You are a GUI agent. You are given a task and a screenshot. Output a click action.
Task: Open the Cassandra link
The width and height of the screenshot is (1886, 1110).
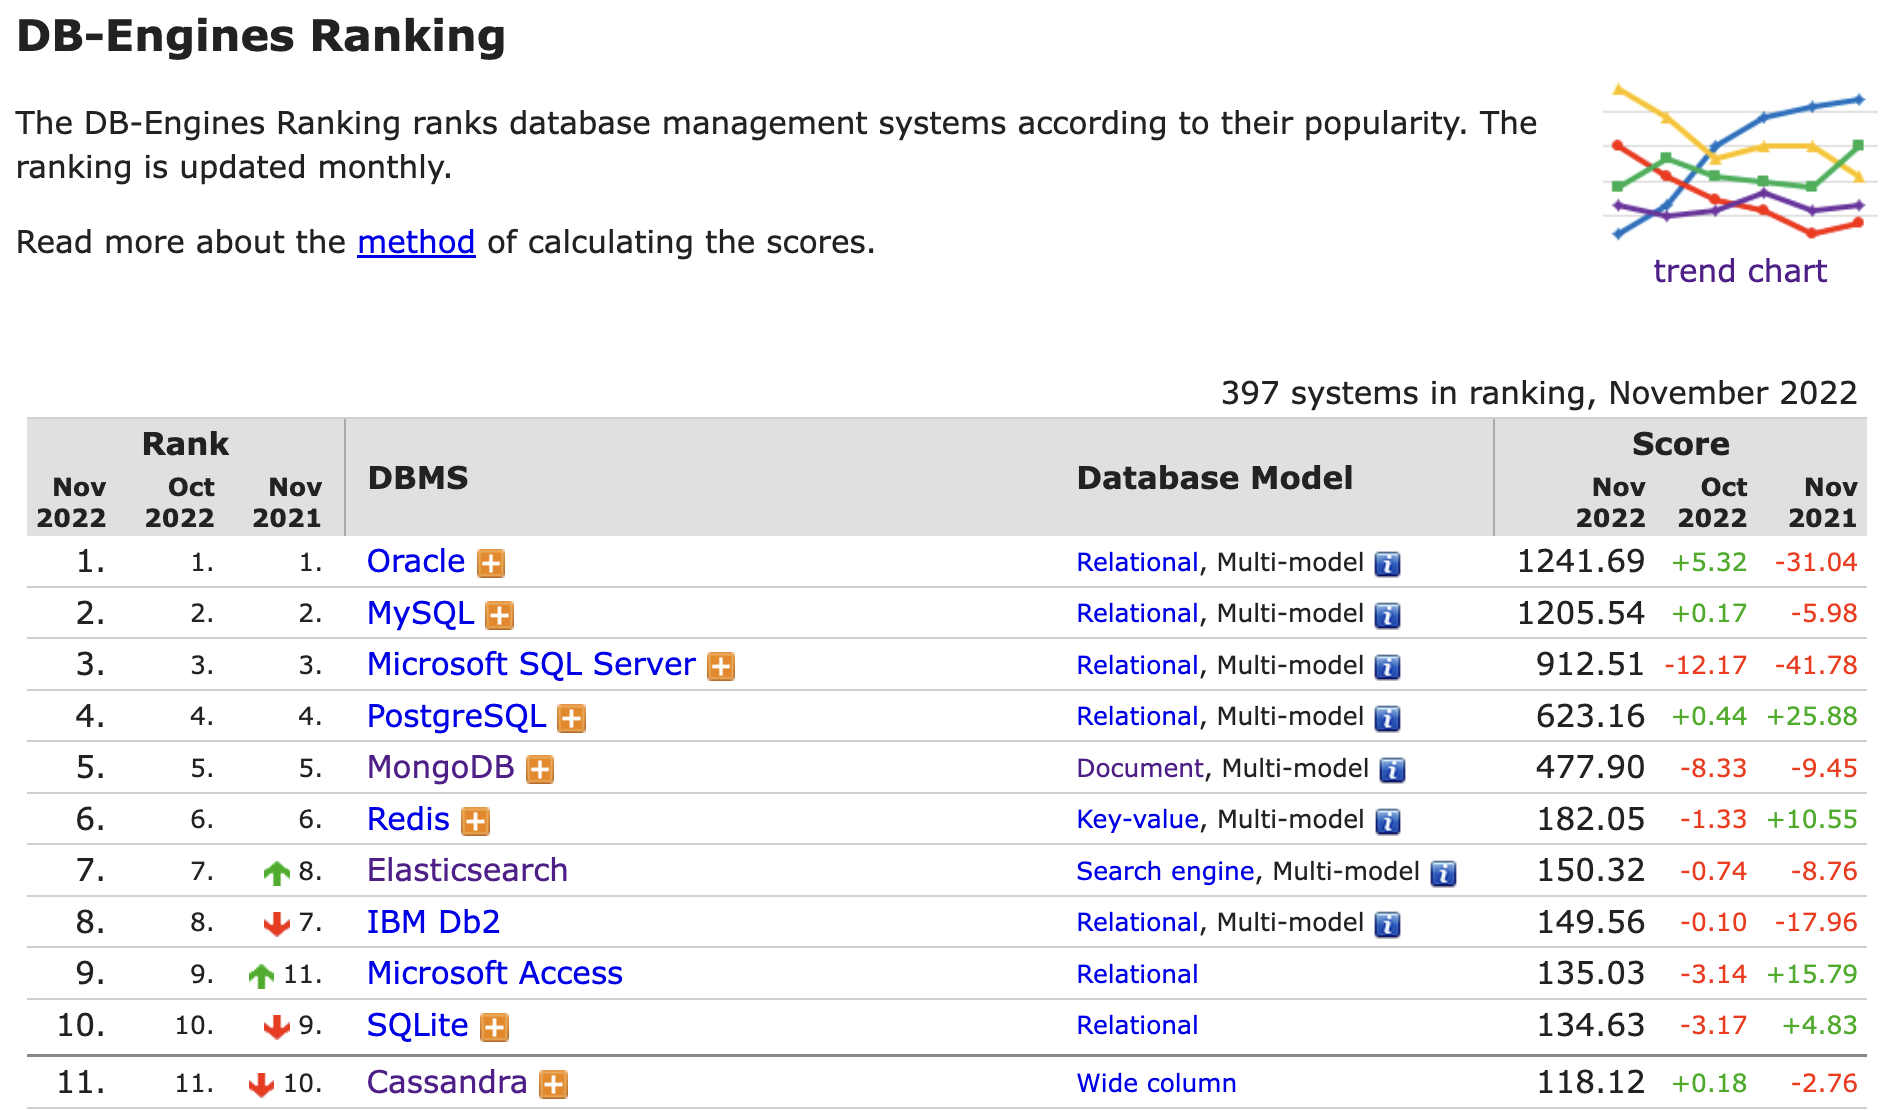446,1082
